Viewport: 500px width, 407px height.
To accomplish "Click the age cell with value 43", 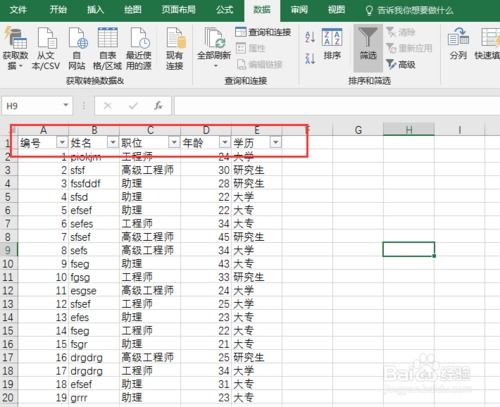I will tap(206, 264).
